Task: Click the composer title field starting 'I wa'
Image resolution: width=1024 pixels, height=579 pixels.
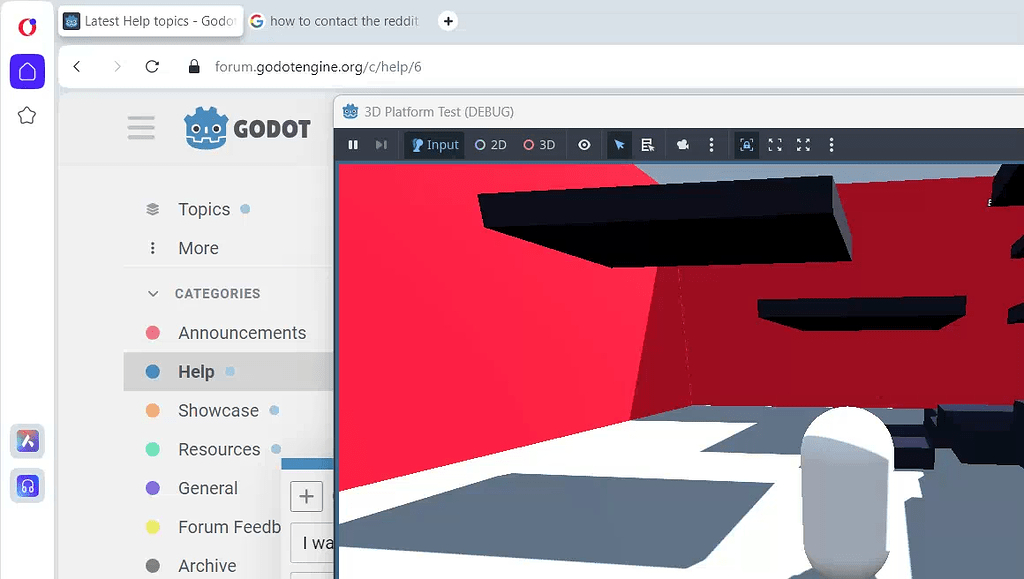Action: [312, 543]
